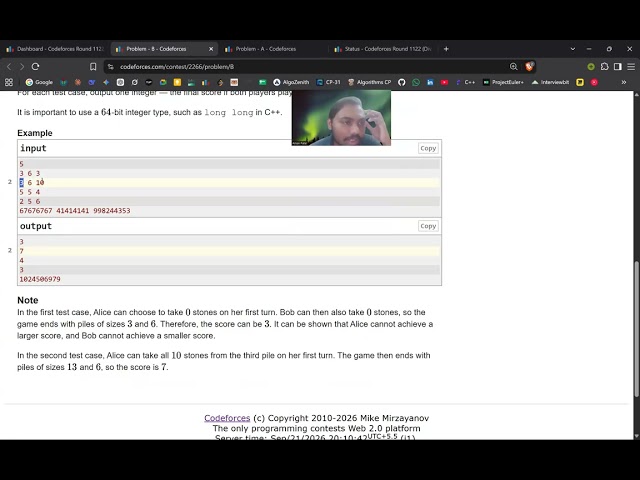This screenshot has height=480, width=640.
Task: Click the output value 1024506979
Action: [40, 279]
